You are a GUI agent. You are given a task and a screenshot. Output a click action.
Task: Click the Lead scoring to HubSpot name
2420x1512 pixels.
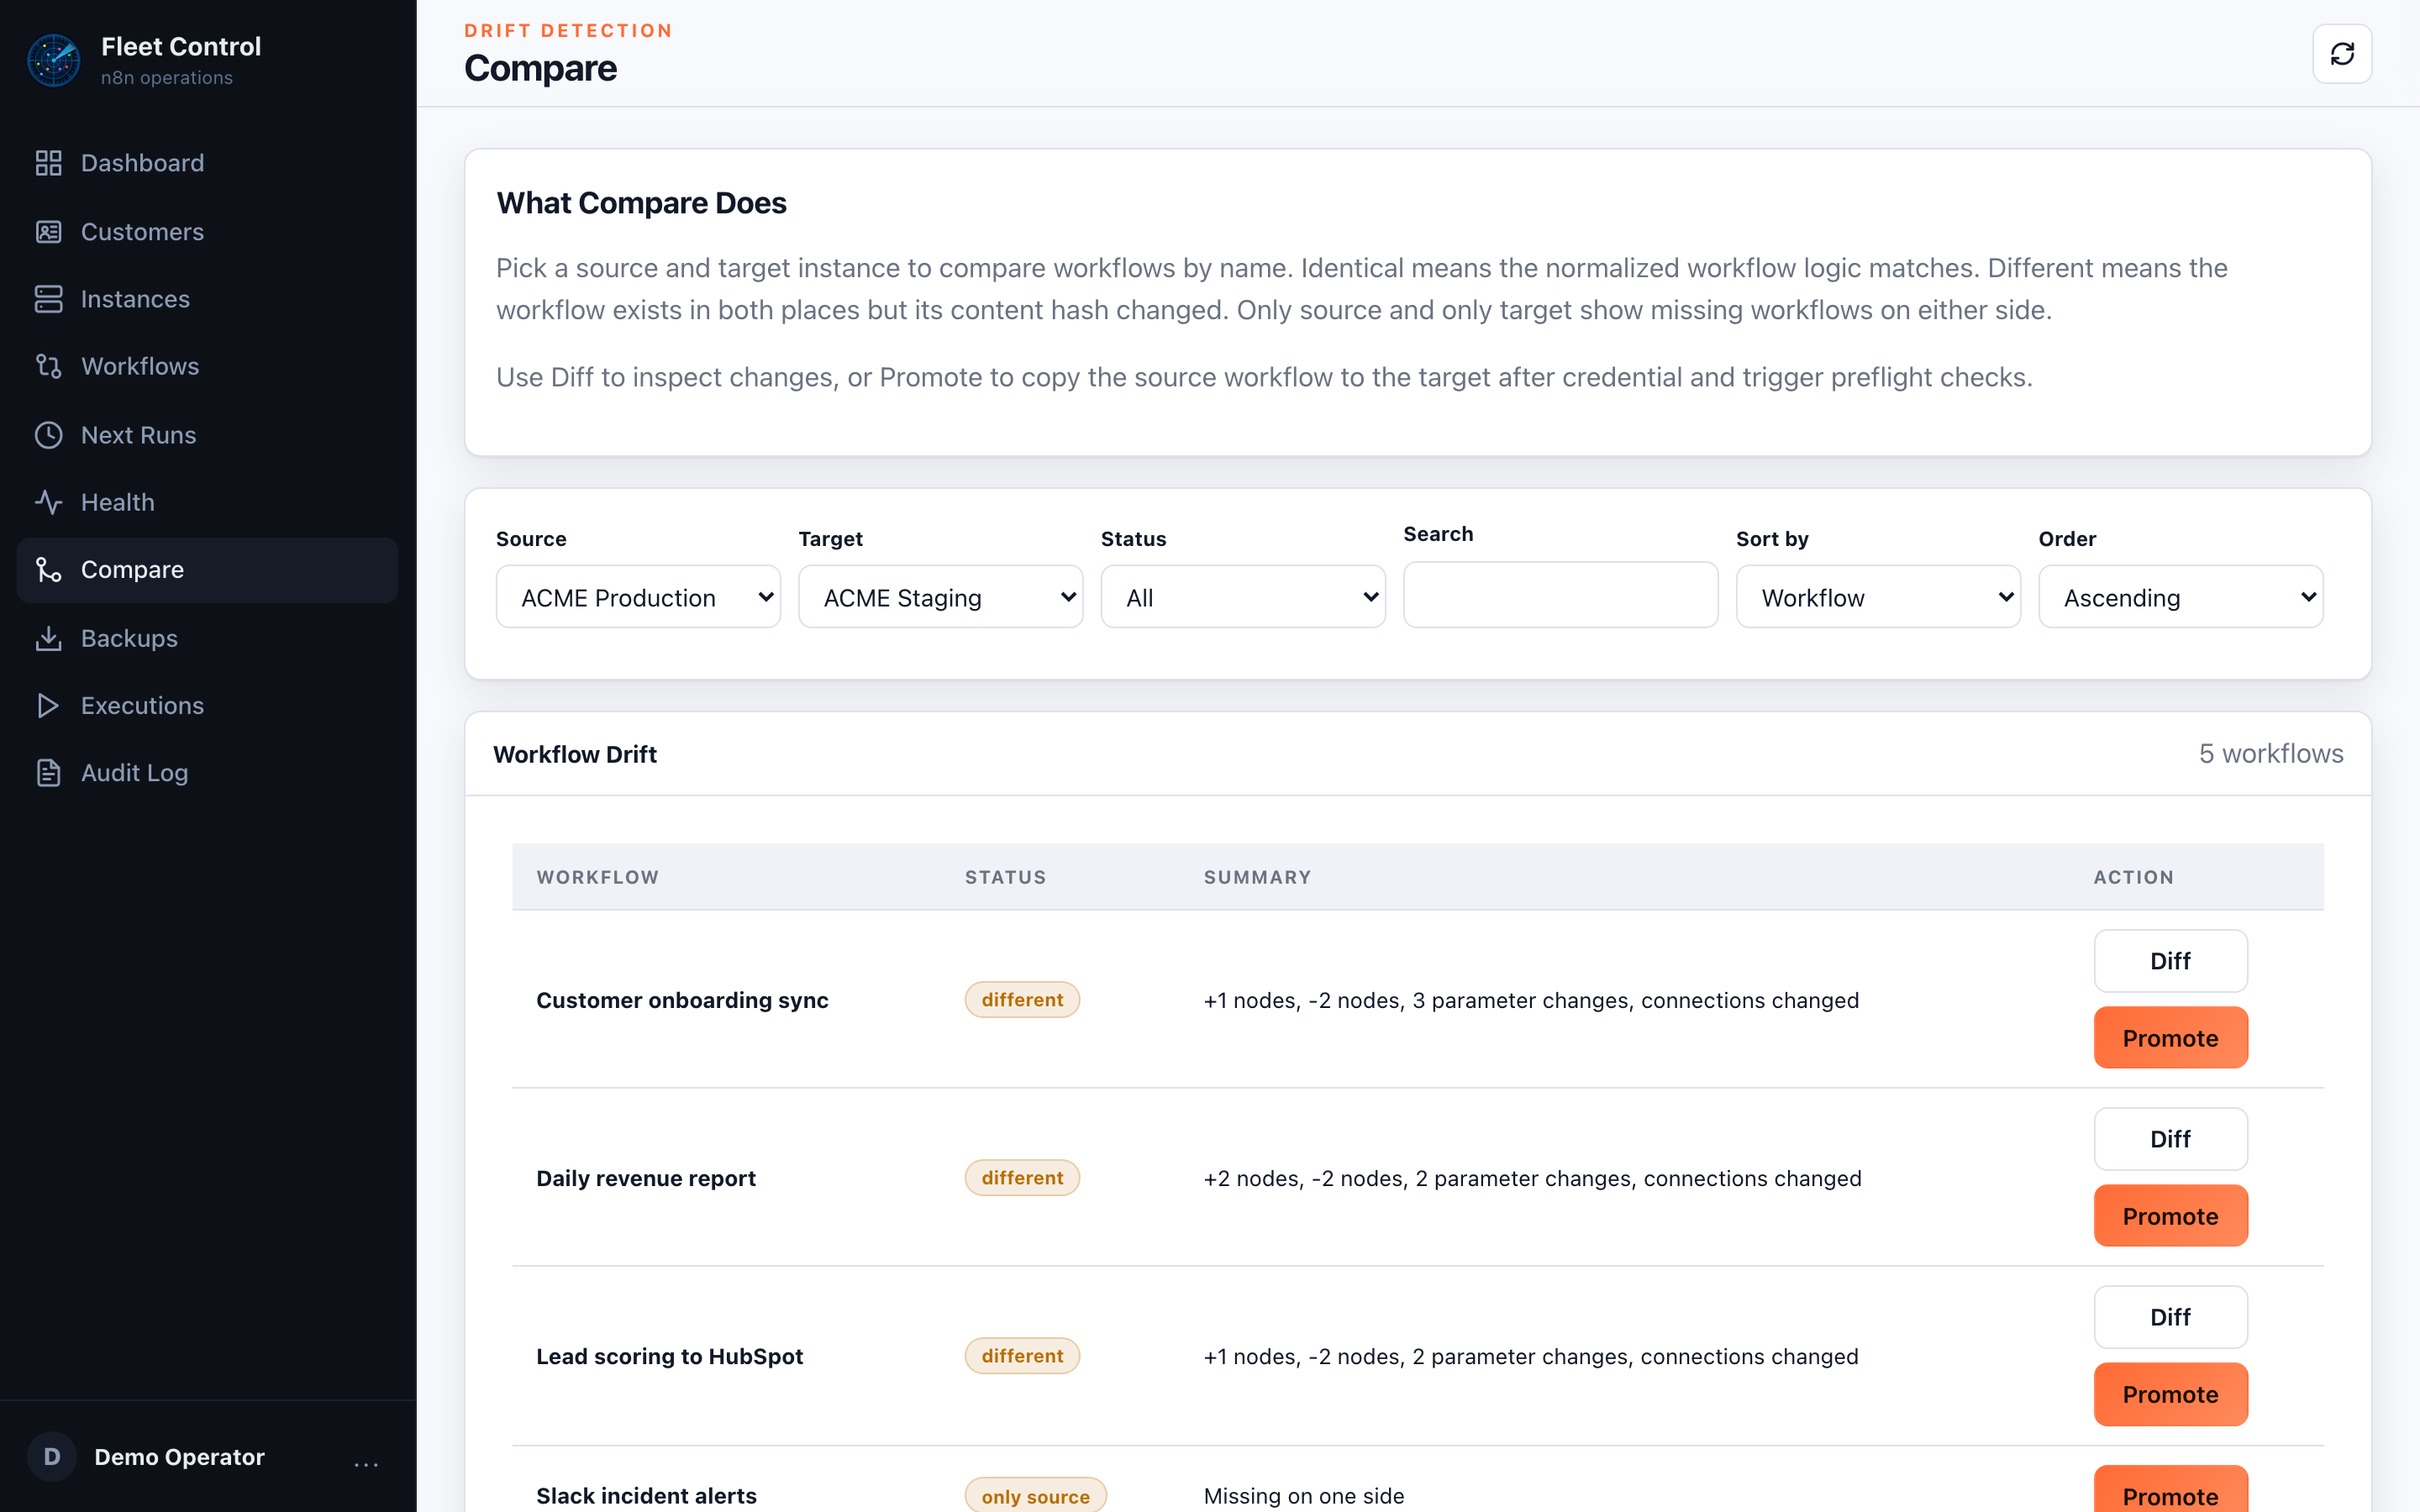pyautogui.click(x=669, y=1356)
